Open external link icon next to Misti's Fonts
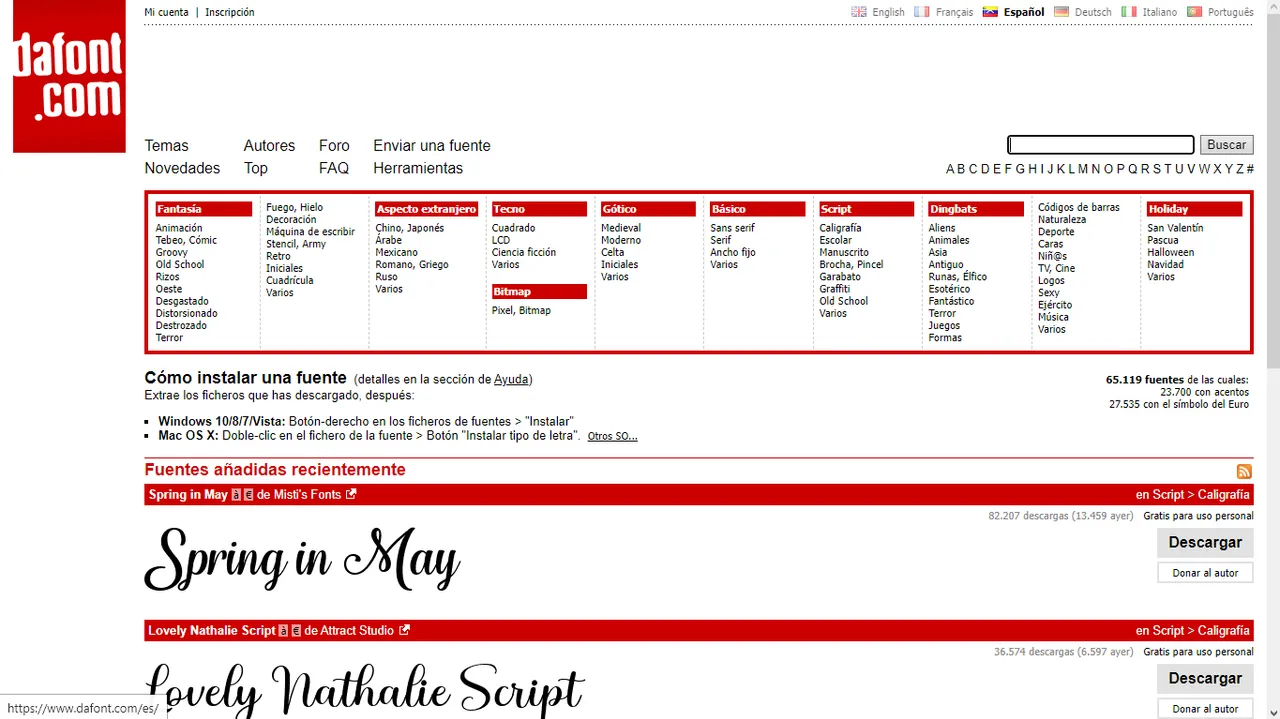This screenshot has height=719, width=1280. [x=351, y=494]
